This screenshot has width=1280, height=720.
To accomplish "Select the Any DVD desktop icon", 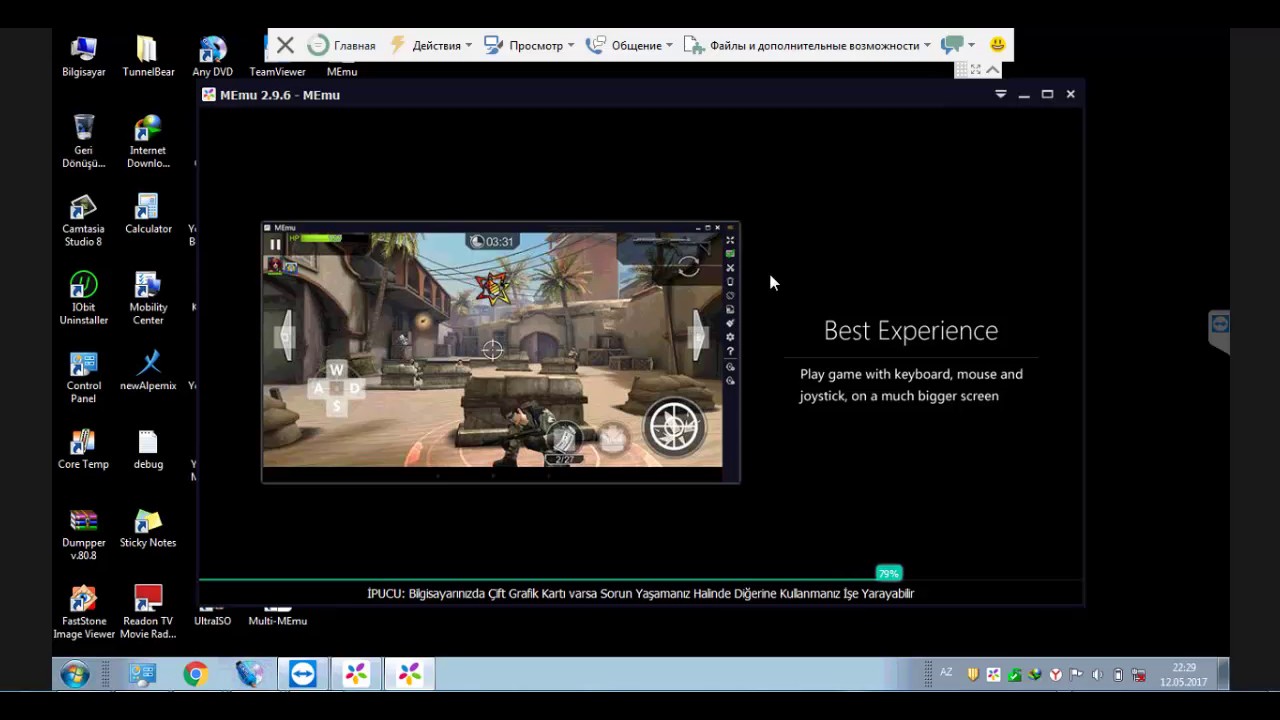I will [x=212, y=56].
